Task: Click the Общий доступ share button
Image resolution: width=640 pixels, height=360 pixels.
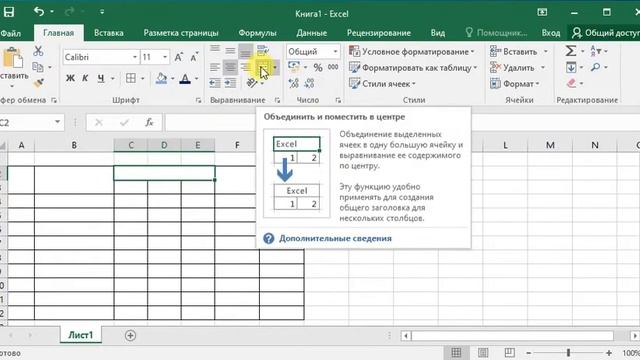Action: [x=605, y=33]
